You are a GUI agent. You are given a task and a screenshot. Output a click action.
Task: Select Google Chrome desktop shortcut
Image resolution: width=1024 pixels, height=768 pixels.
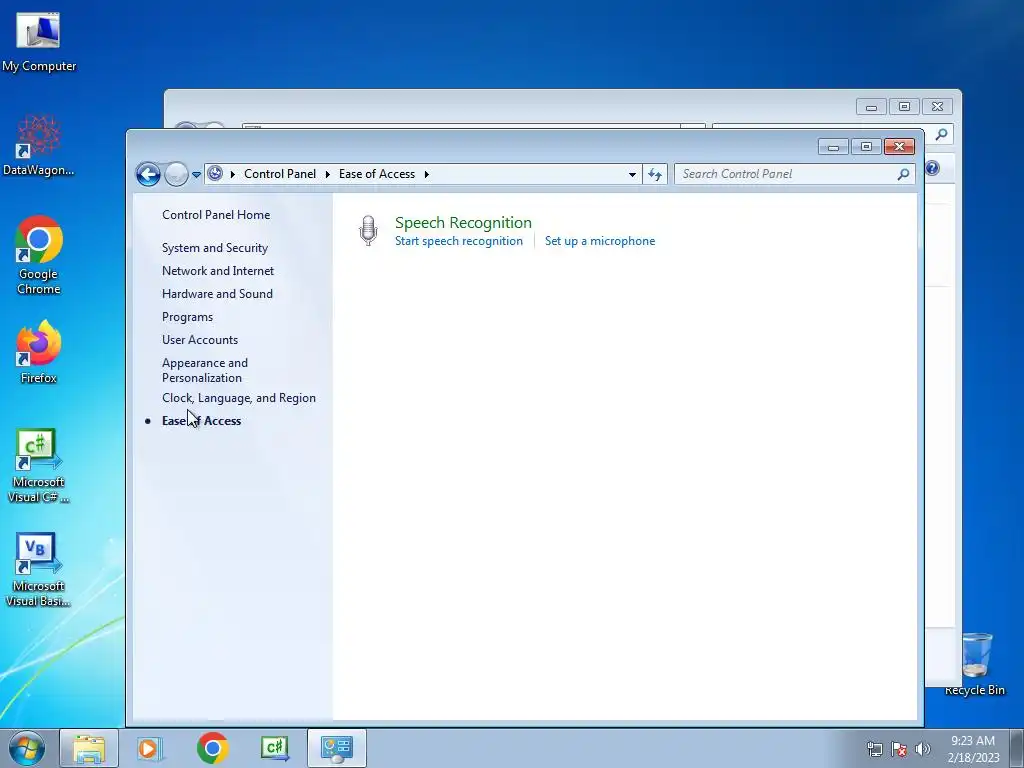pyautogui.click(x=39, y=255)
